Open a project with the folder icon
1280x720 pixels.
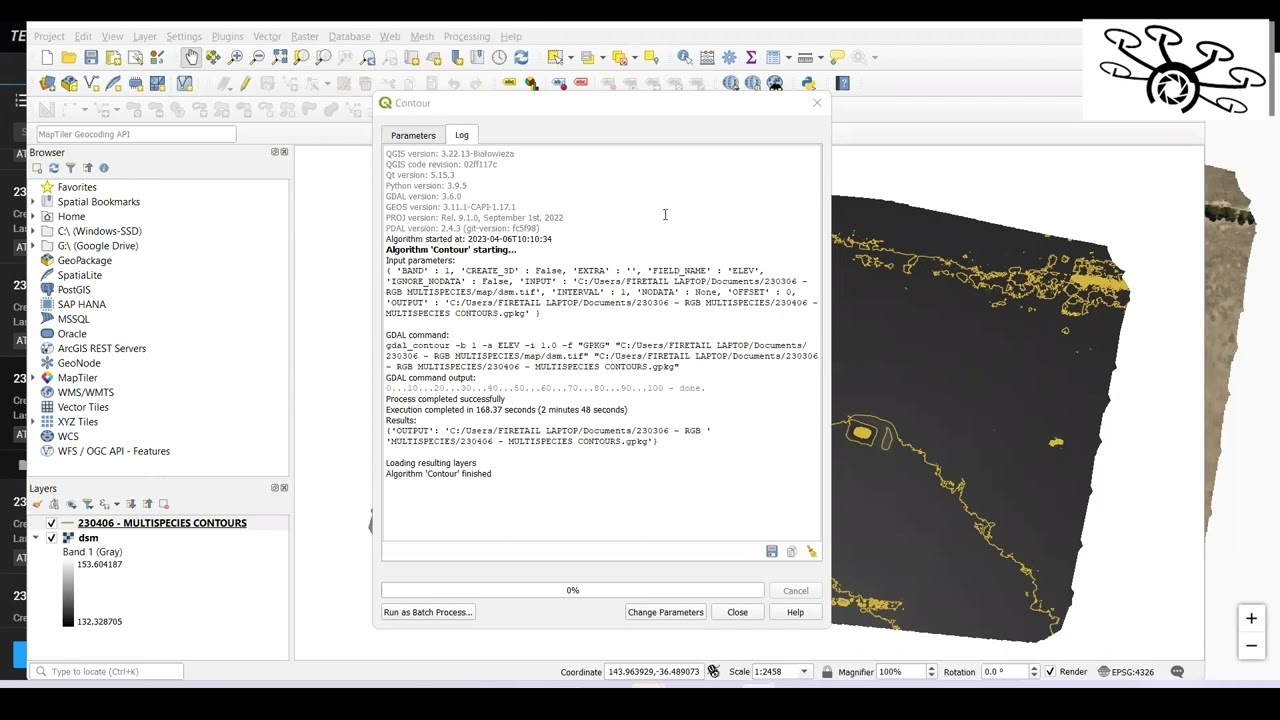pos(69,58)
